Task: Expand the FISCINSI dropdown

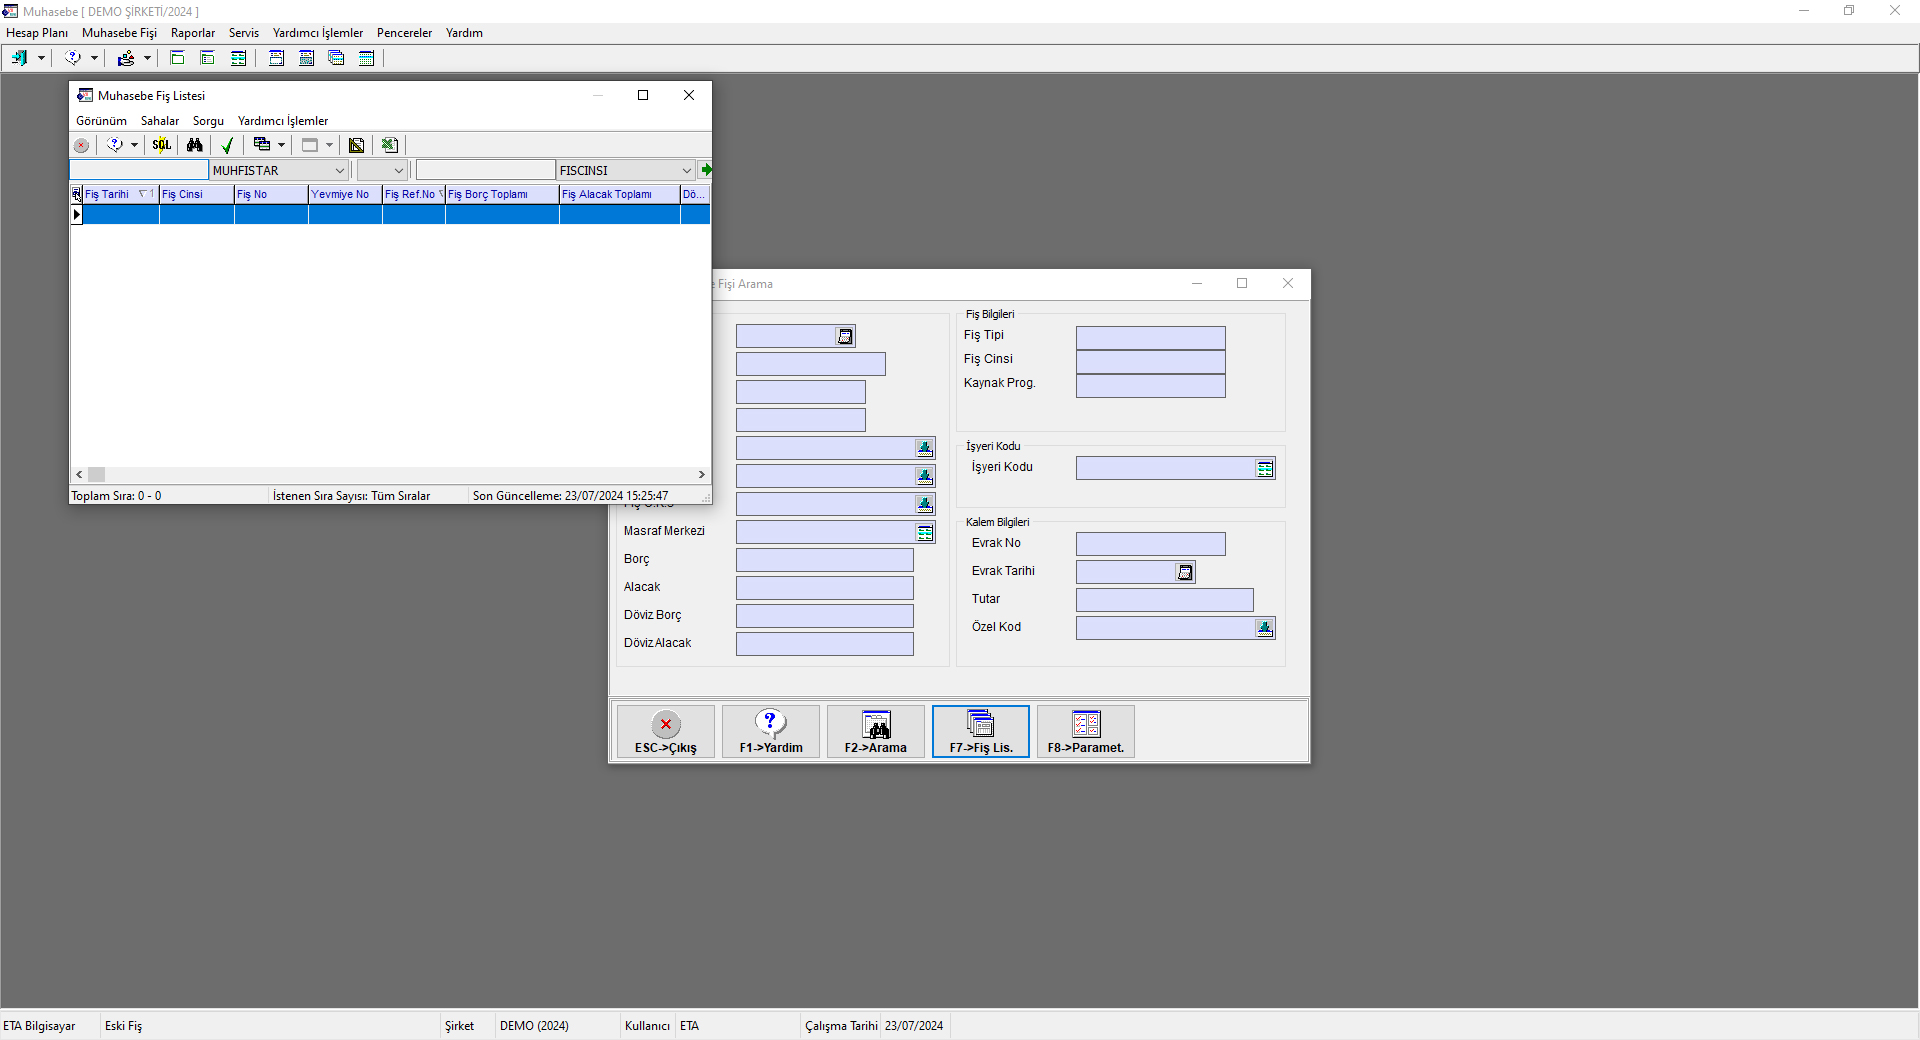Action: [x=686, y=171]
